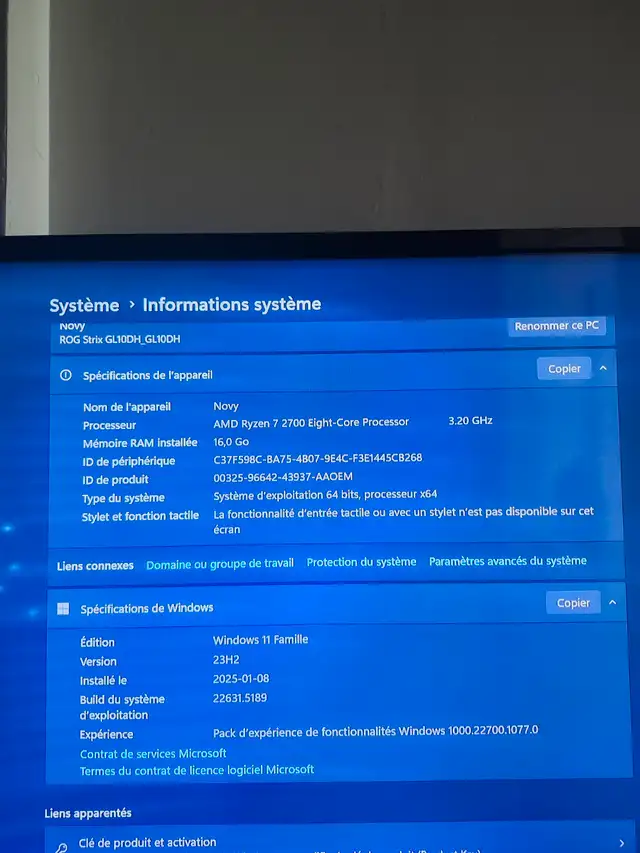Click the Liens apparentés heading
Image resolution: width=640 pixels, height=853 pixels.
tap(88, 813)
